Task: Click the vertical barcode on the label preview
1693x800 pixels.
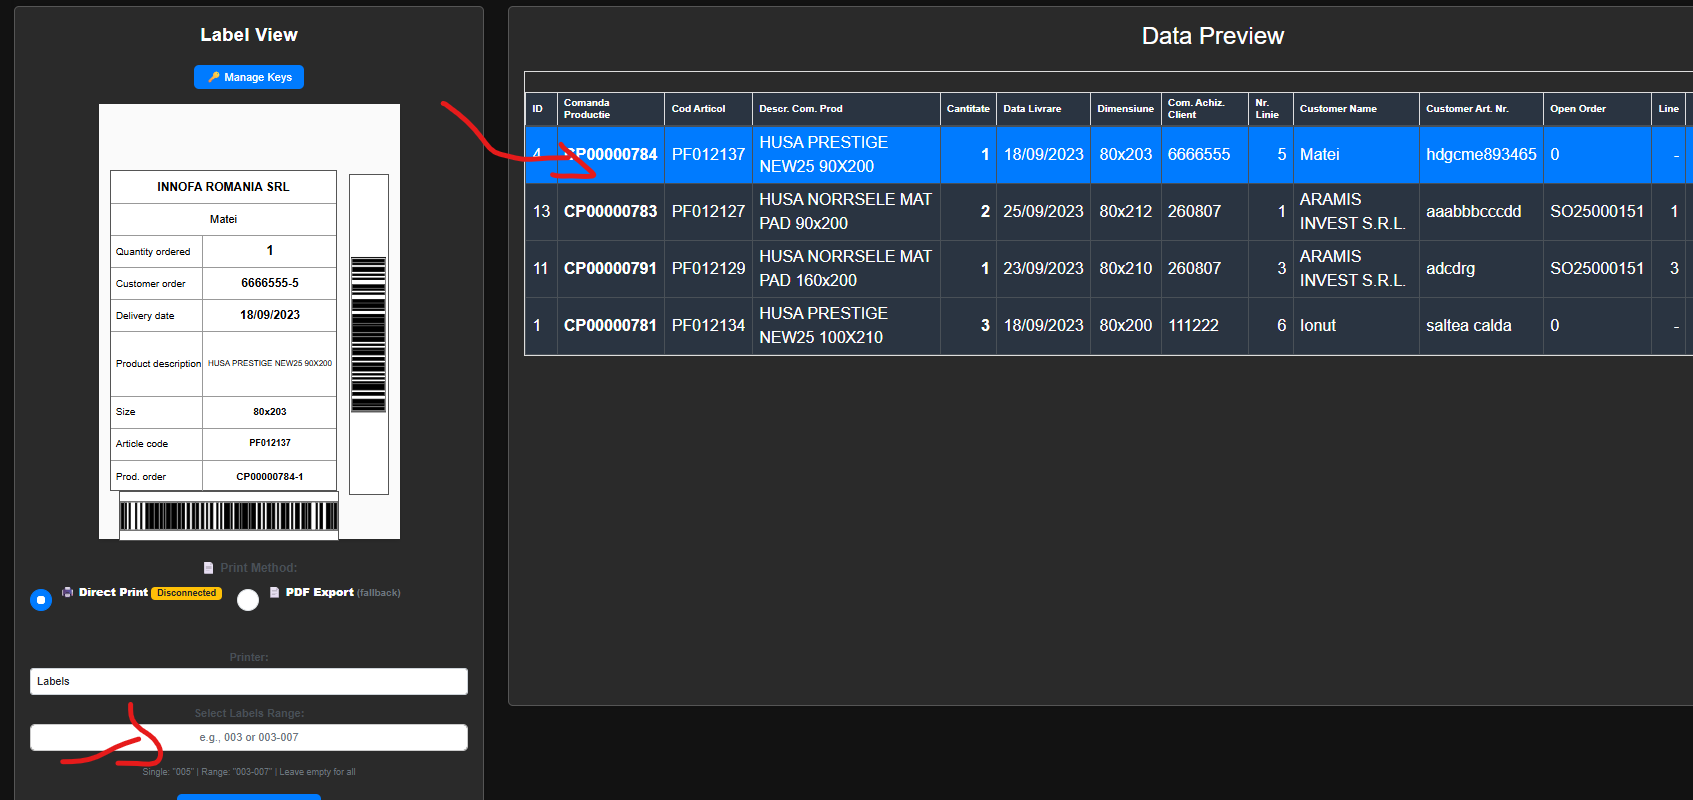Action: [x=368, y=334]
